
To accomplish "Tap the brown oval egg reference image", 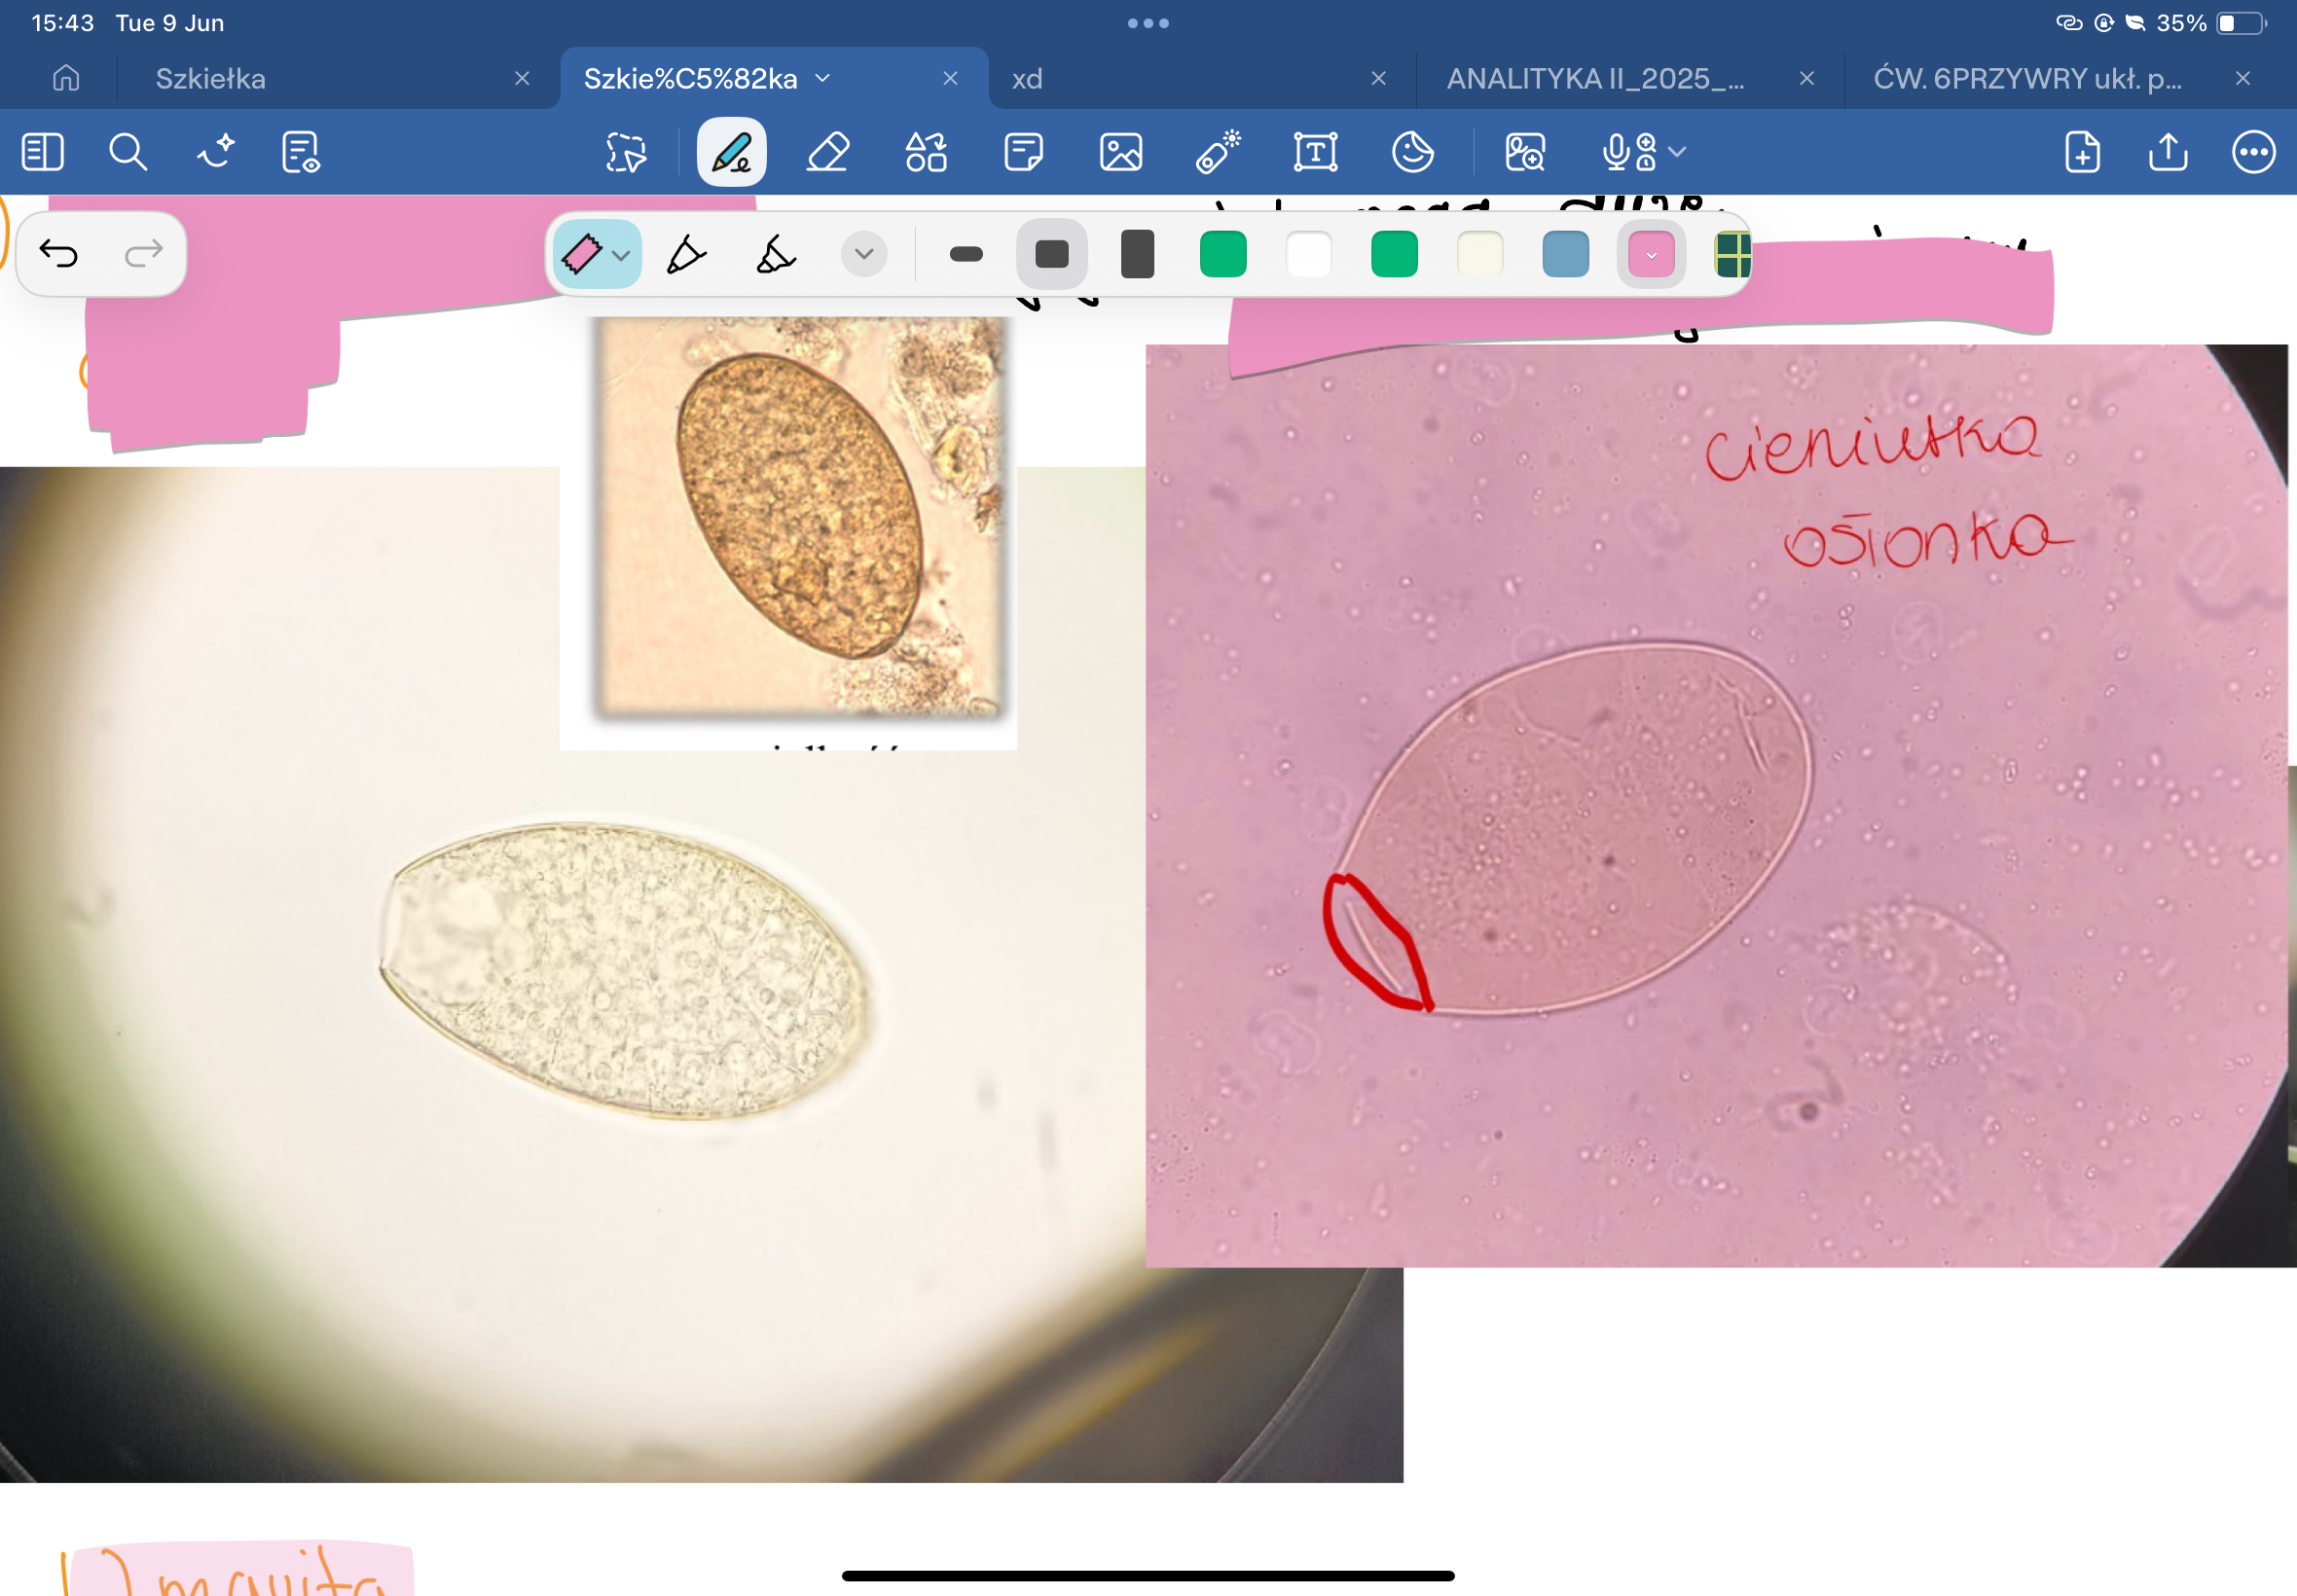I will pyautogui.click(x=800, y=517).
